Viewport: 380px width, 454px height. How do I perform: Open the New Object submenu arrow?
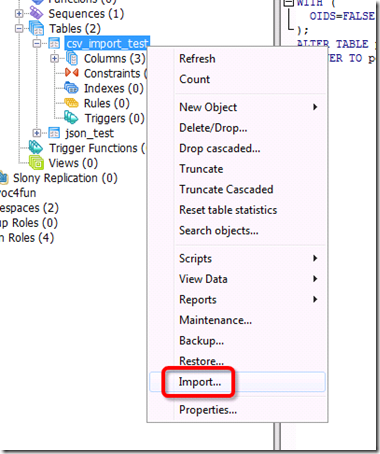coord(315,107)
